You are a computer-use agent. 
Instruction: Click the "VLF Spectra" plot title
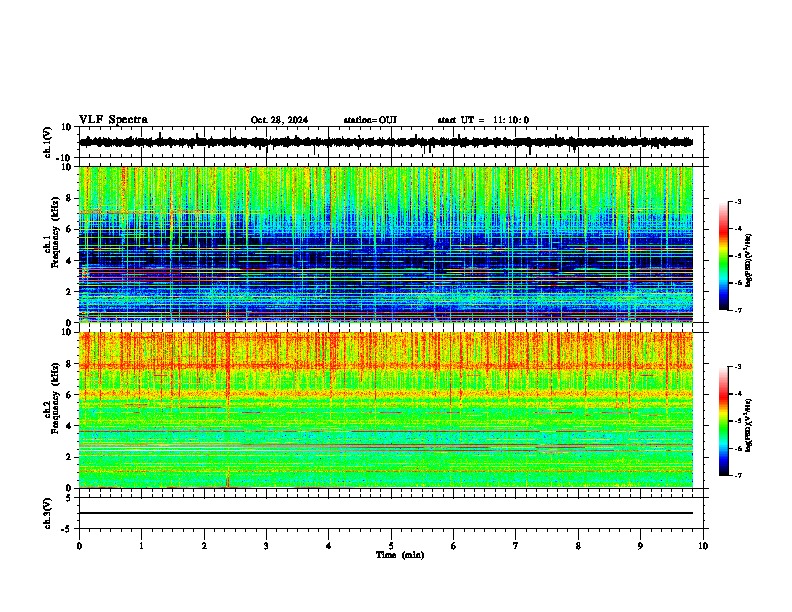pyautogui.click(x=113, y=120)
